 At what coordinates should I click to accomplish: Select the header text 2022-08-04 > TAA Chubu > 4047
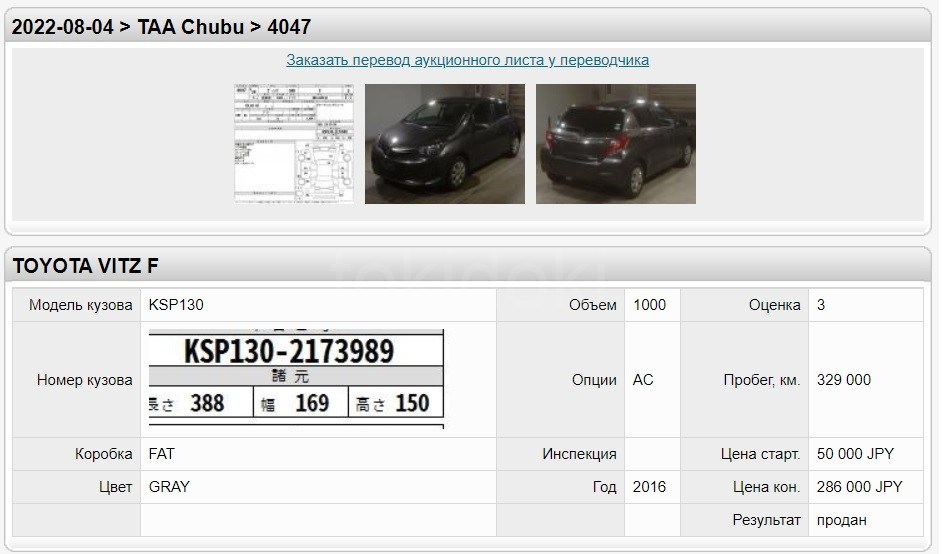pos(161,27)
